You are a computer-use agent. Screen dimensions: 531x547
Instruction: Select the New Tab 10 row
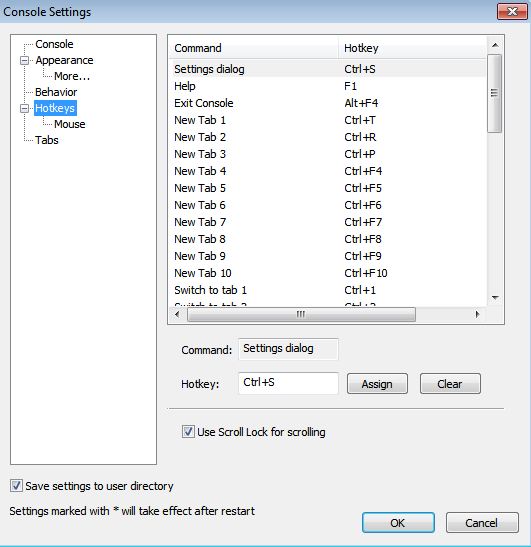point(328,273)
